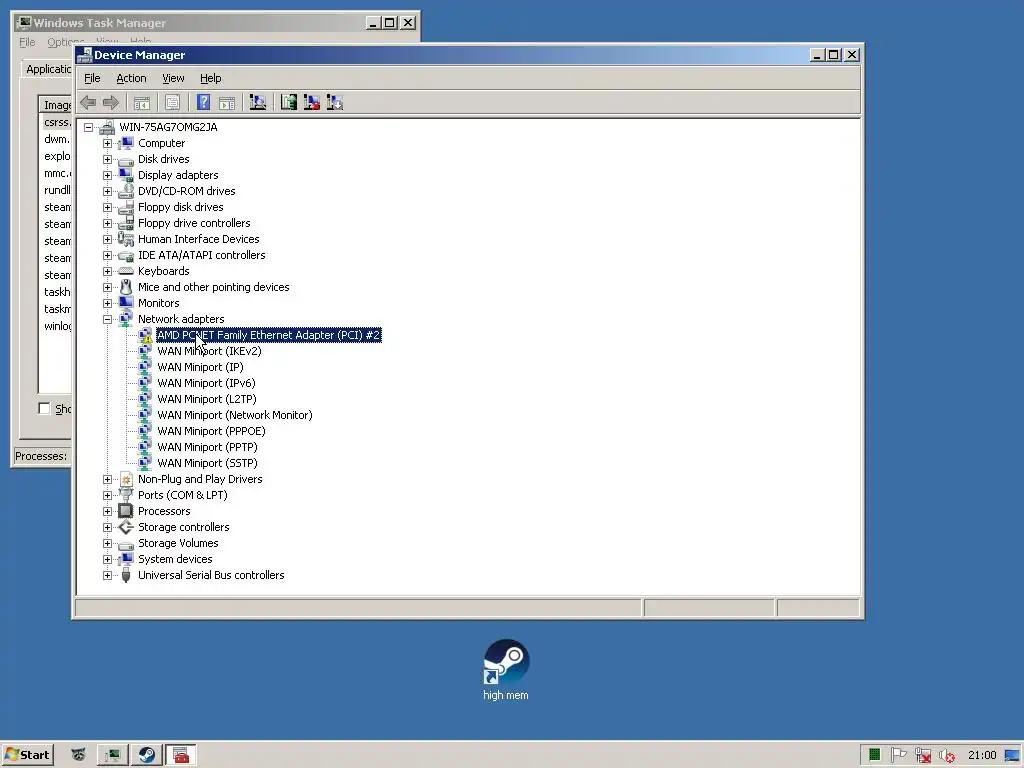
Task: Expand the Processors category
Action: coord(108,511)
